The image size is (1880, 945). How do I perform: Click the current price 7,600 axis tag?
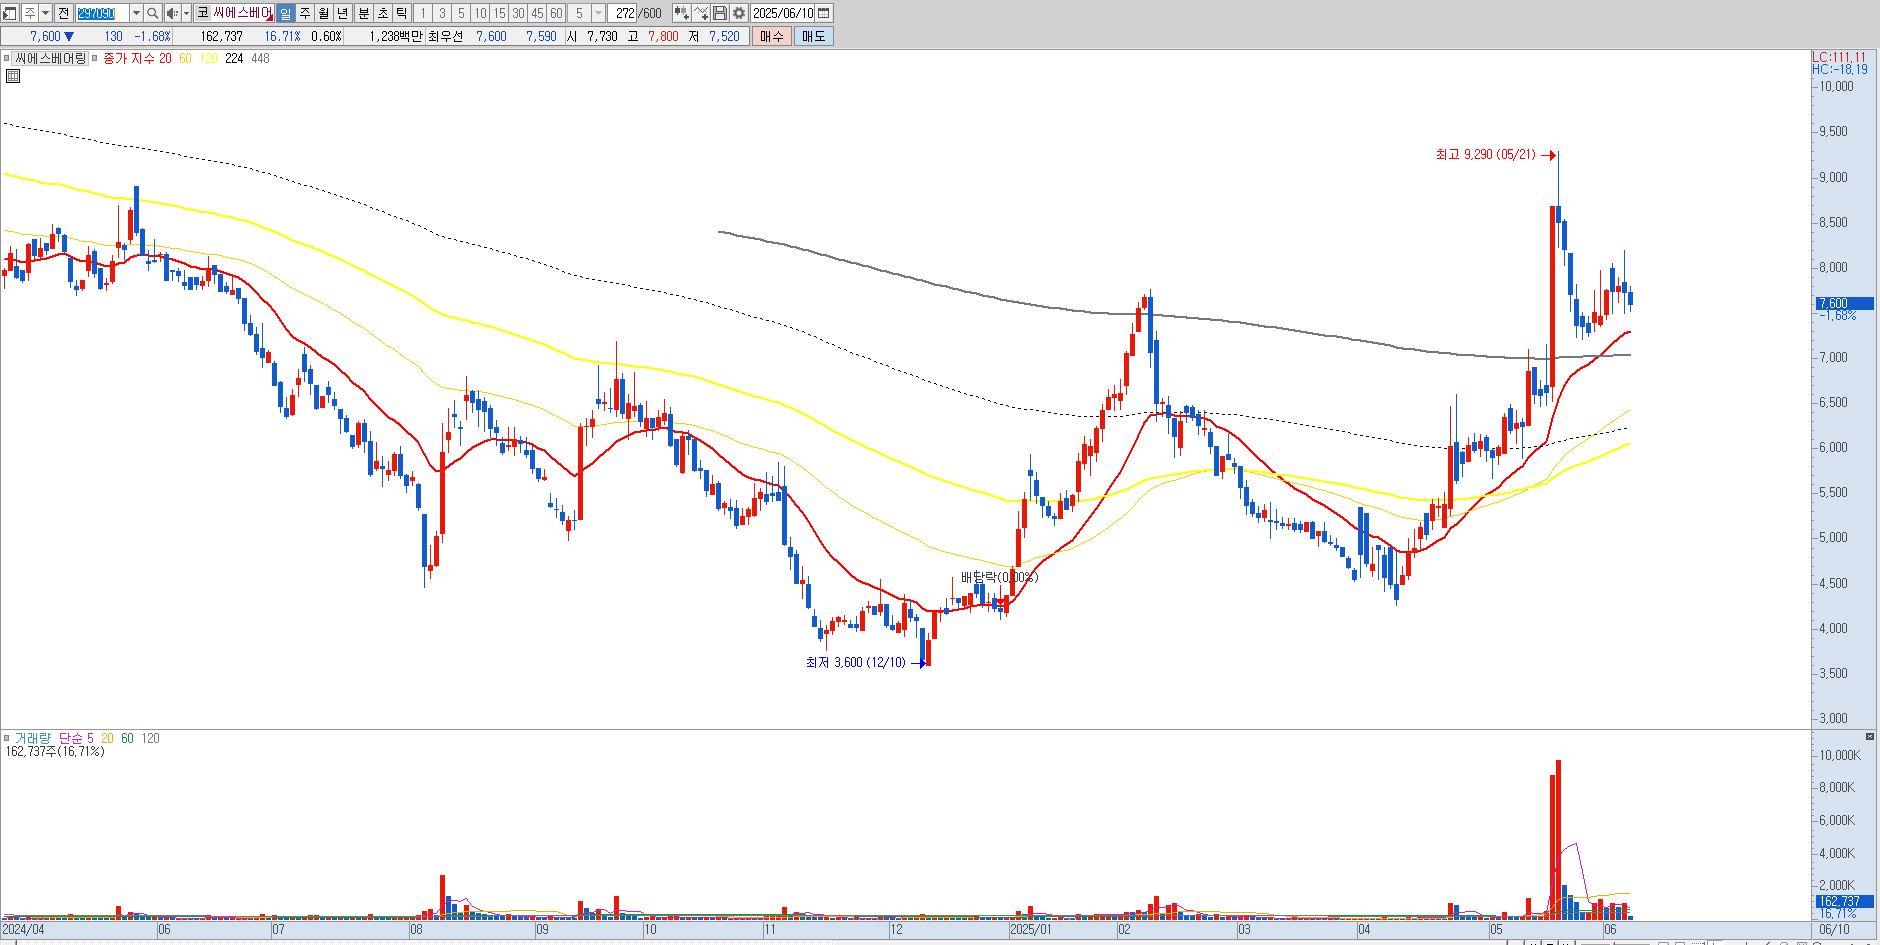1843,303
